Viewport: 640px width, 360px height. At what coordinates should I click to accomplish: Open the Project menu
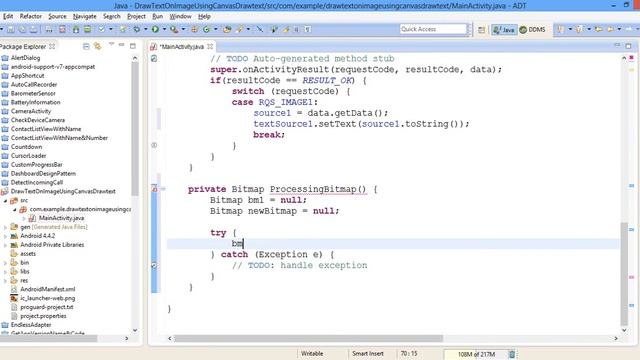point(136,16)
